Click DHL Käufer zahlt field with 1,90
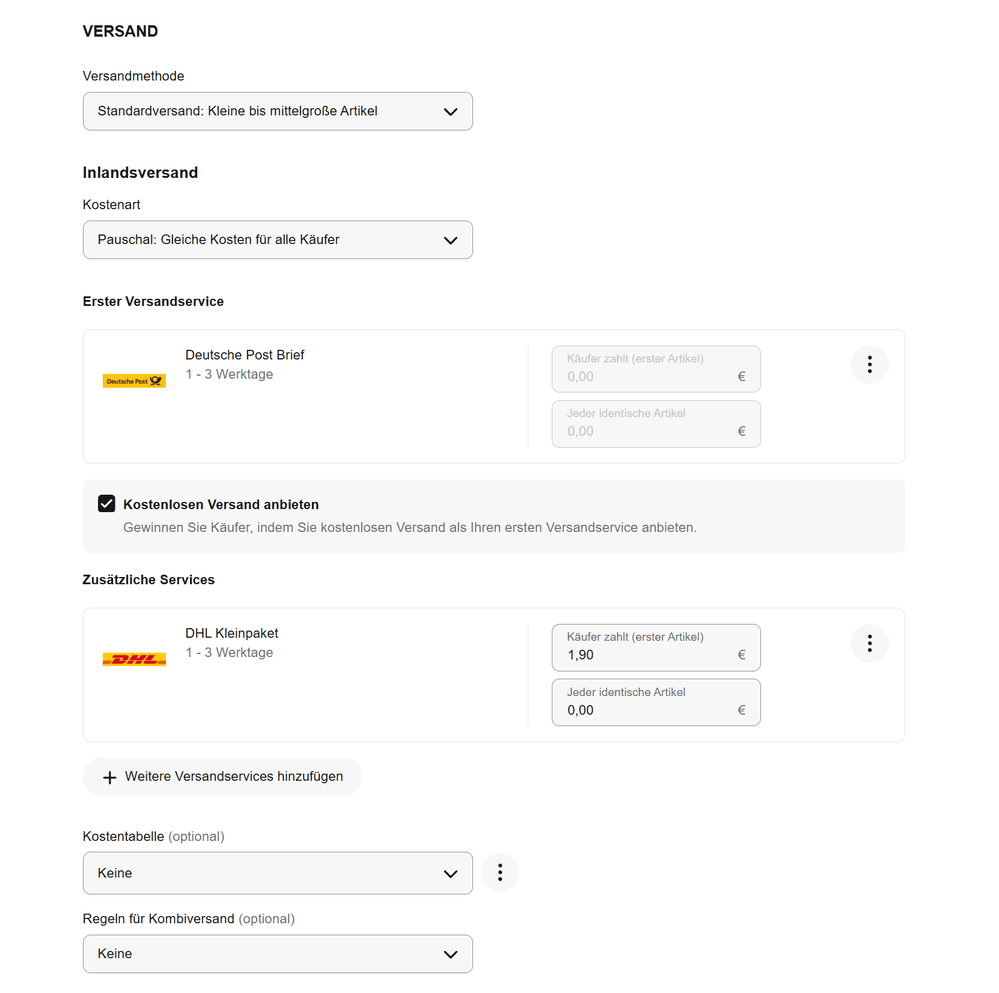The image size is (999, 993). pyautogui.click(x=656, y=648)
